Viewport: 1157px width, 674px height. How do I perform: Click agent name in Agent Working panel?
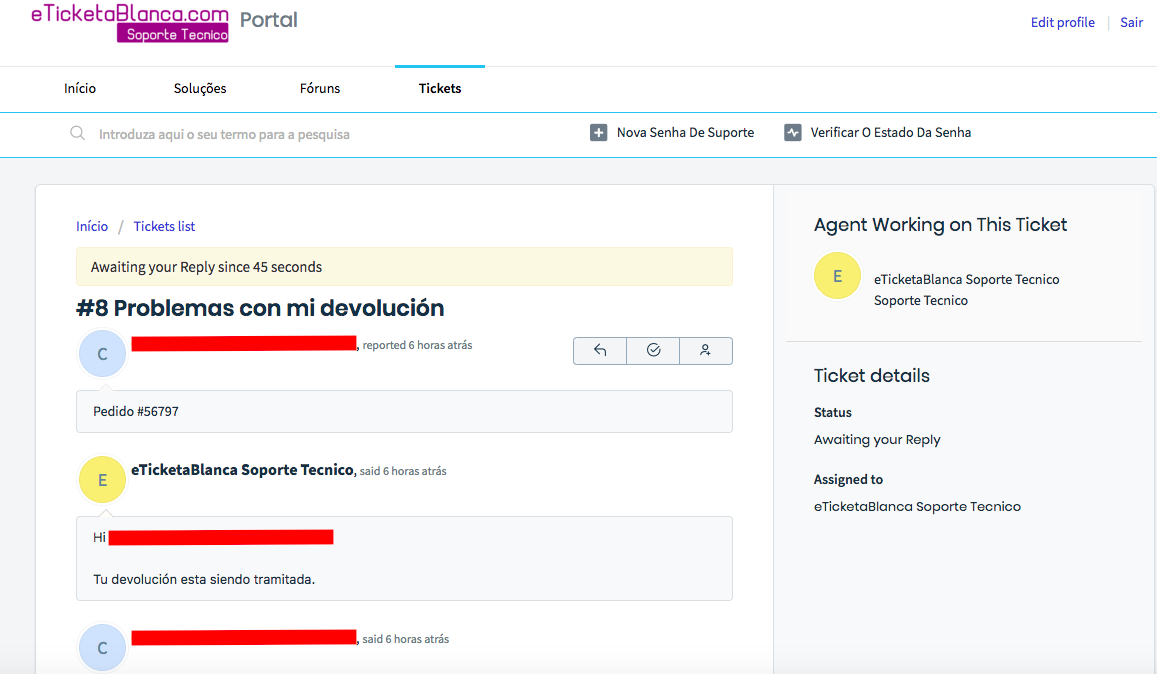(x=967, y=280)
